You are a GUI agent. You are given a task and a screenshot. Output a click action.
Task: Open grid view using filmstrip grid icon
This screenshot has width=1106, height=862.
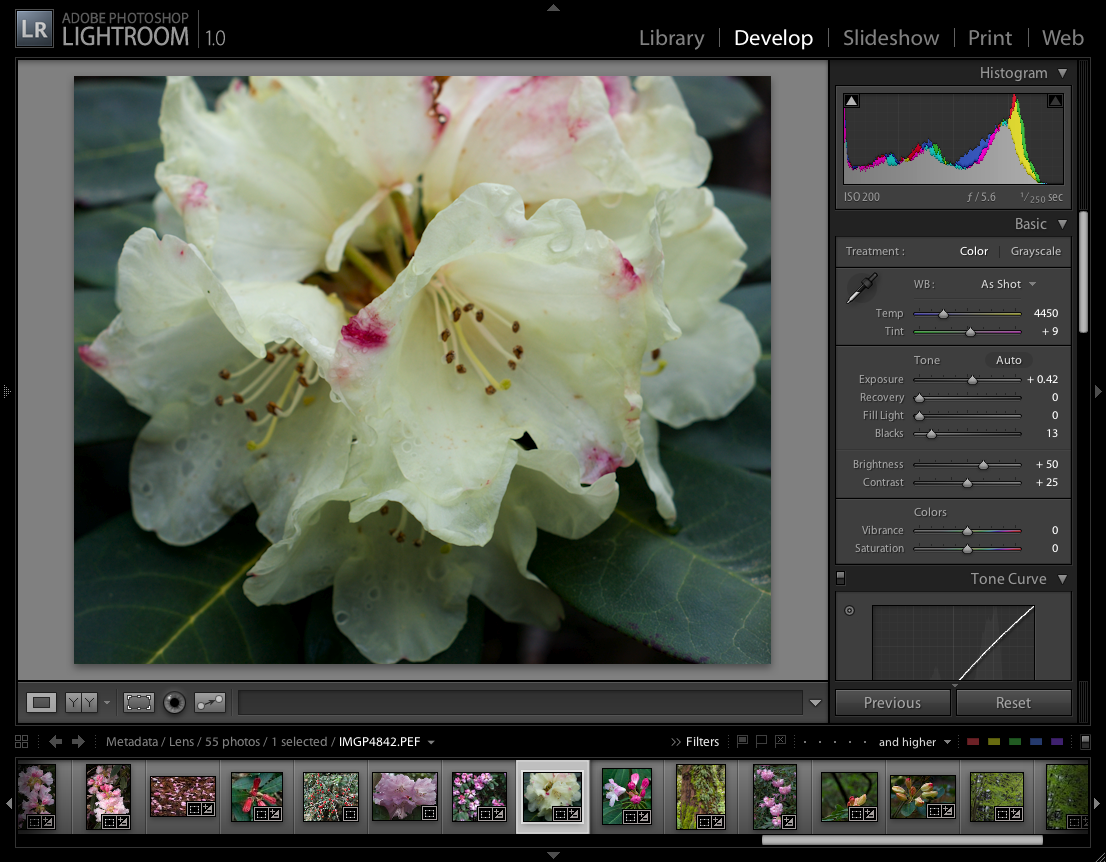click(x=21, y=741)
